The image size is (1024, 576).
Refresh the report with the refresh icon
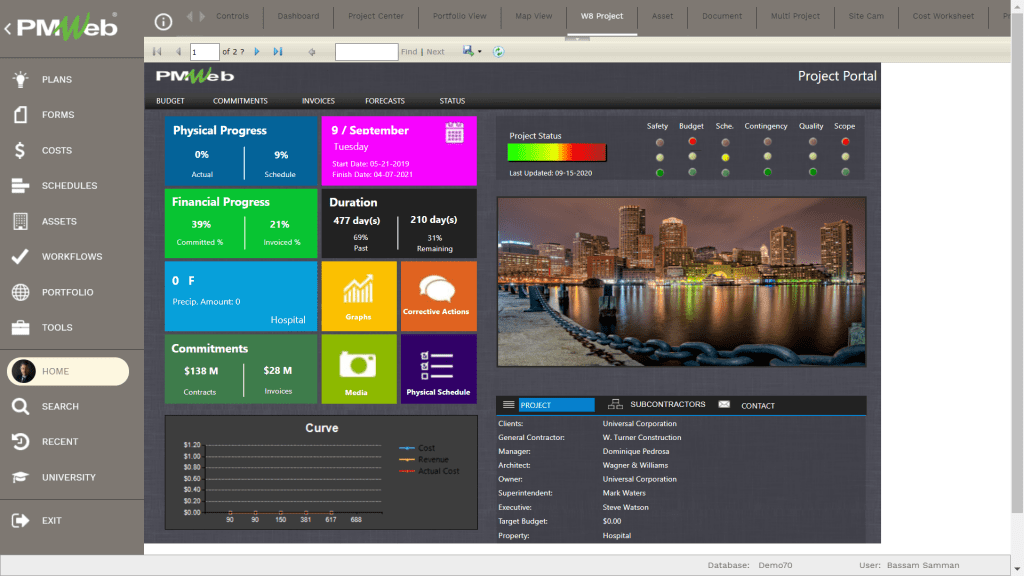click(x=499, y=51)
